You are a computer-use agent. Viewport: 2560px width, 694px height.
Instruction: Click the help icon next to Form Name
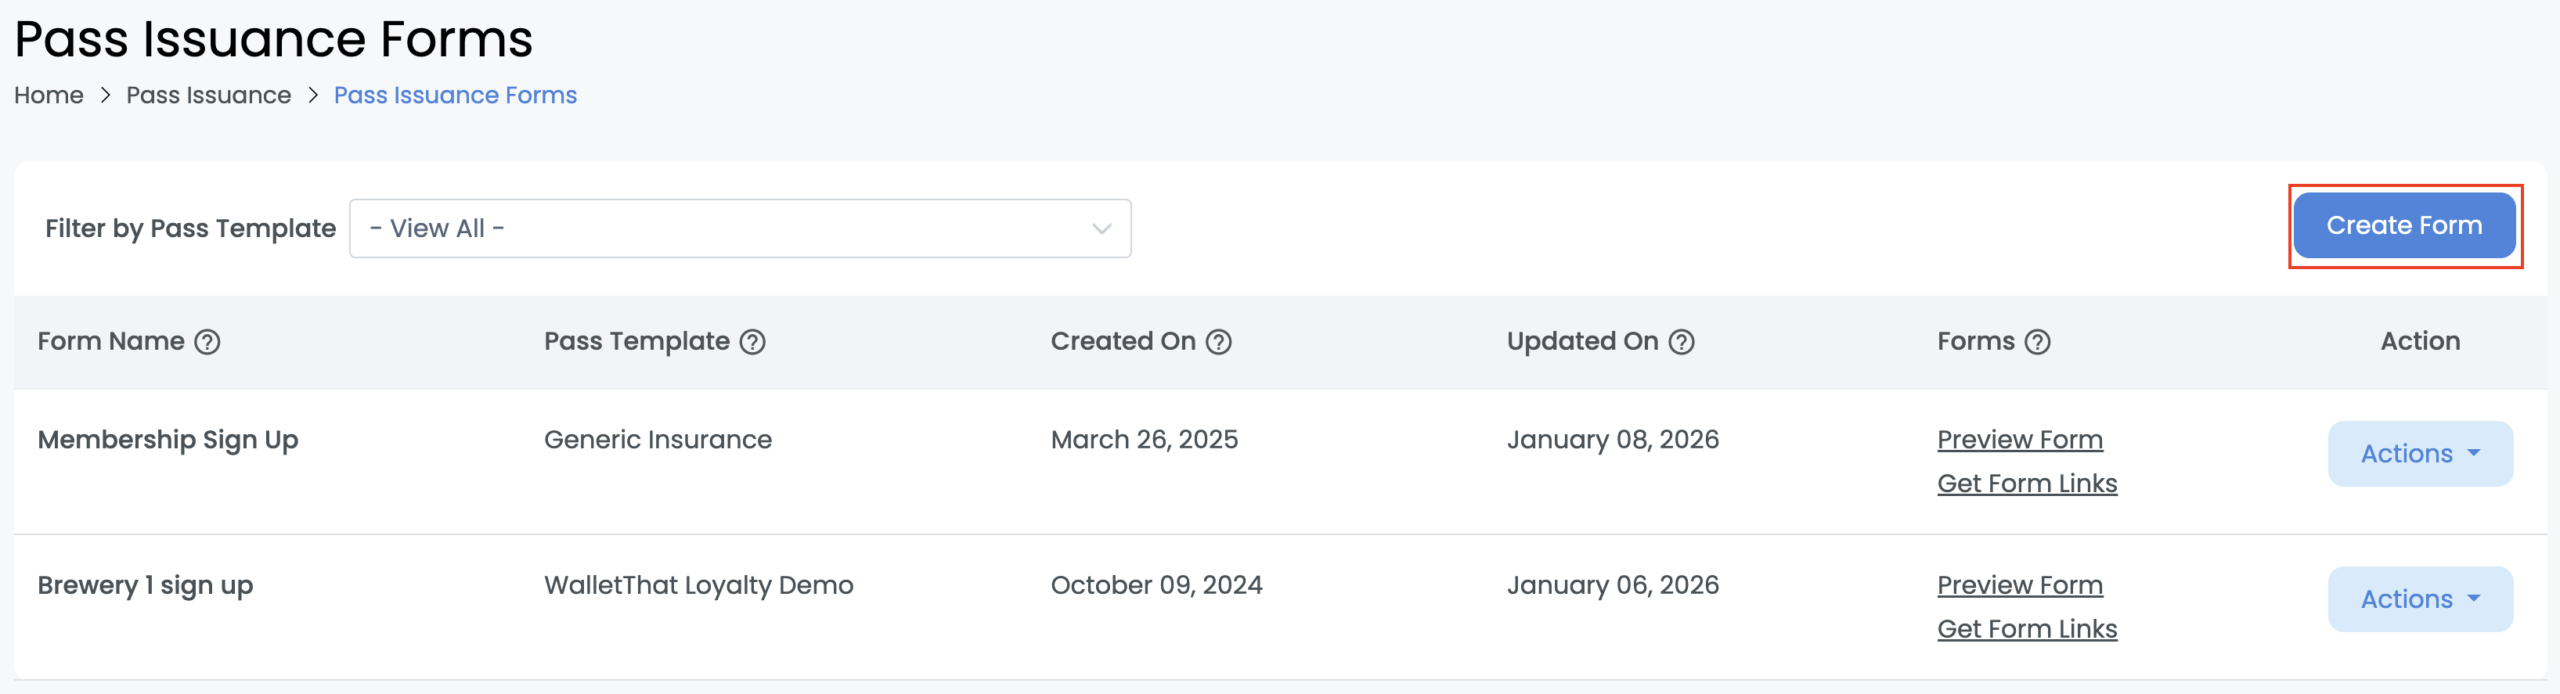[207, 342]
